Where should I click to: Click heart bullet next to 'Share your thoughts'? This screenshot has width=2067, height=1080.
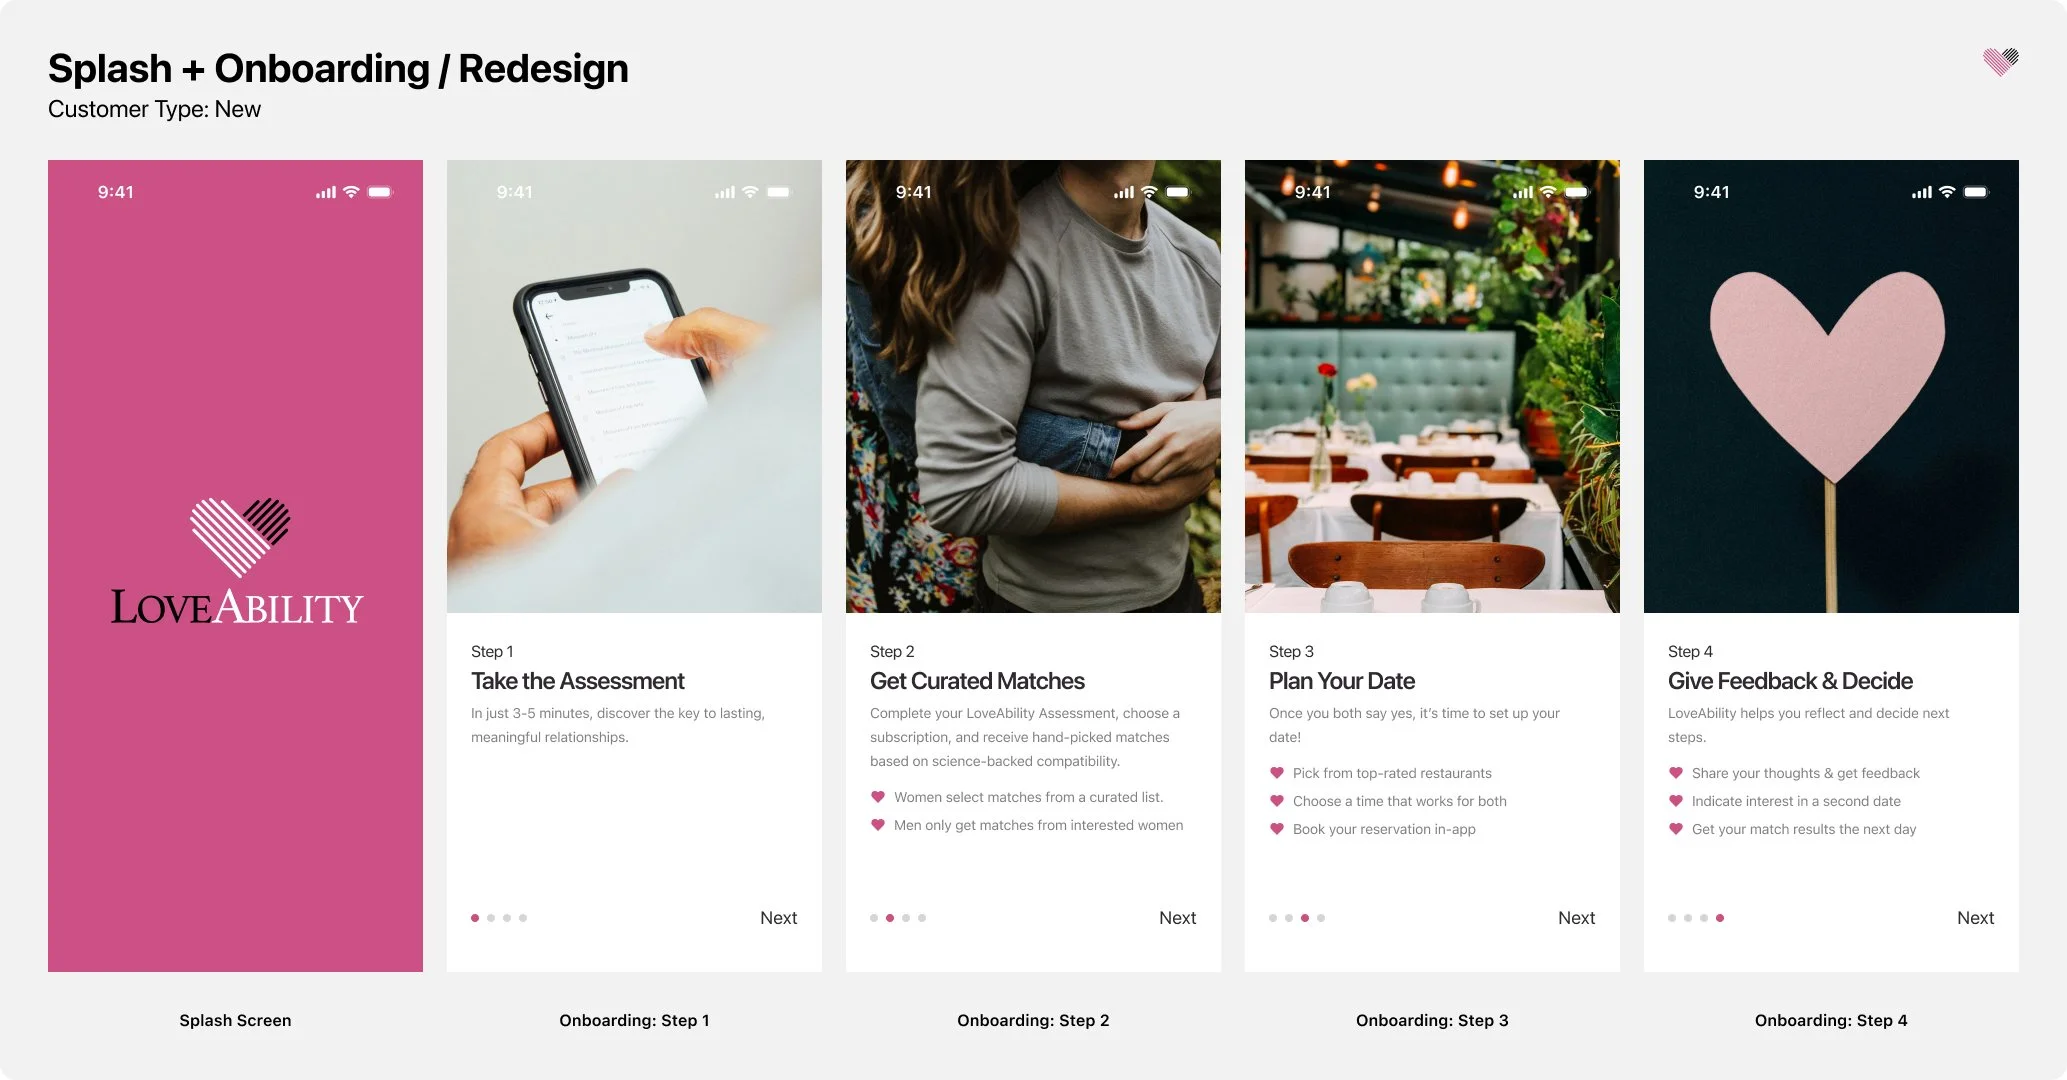tap(1676, 773)
